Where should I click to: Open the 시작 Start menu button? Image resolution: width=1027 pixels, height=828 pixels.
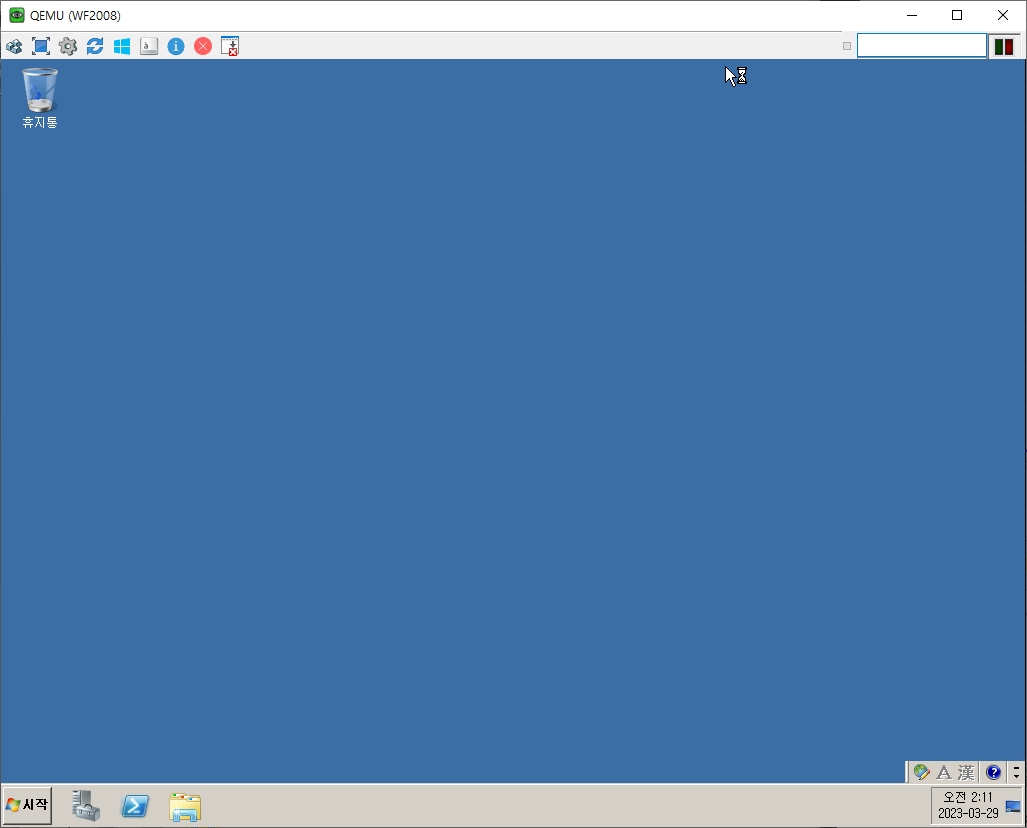coord(28,805)
